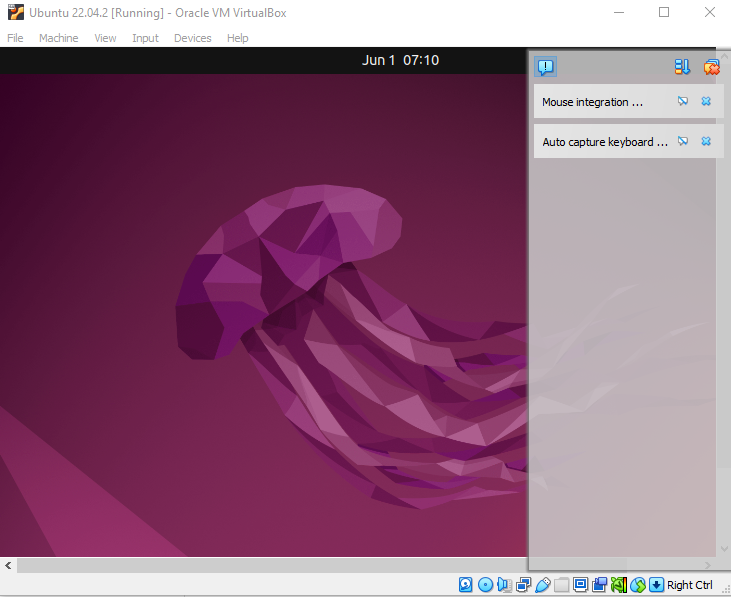Screen dimensions: 731x597
Task: Click the mouse integration status icon
Action: coord(638,584)
